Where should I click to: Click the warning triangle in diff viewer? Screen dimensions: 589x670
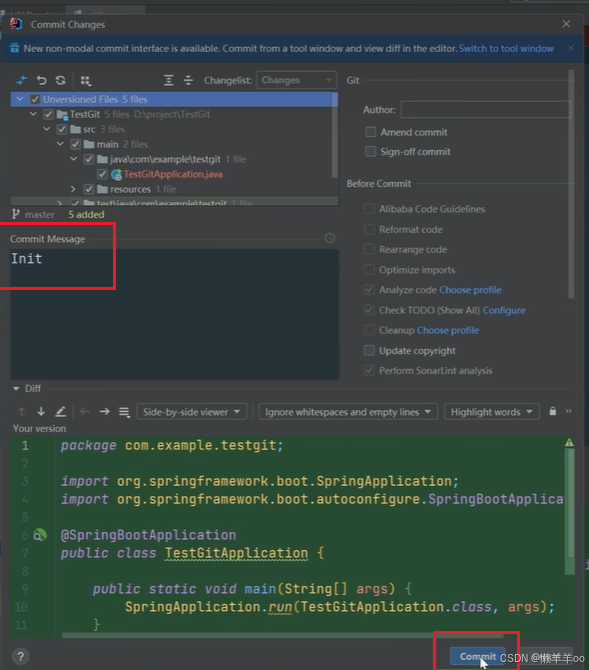[569, 443]
